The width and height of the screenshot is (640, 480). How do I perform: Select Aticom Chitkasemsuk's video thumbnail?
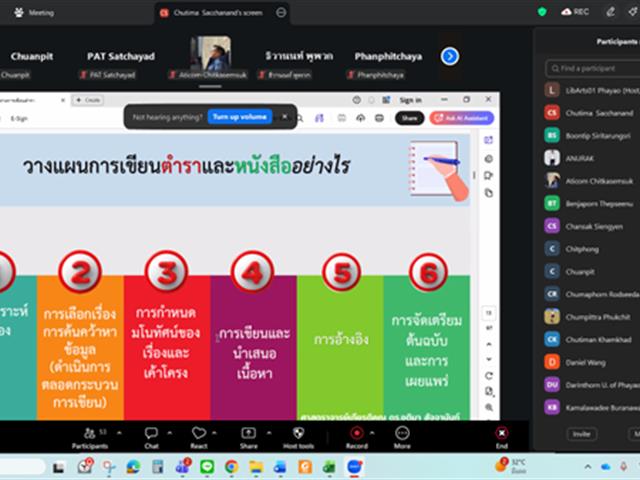[210, 57]
